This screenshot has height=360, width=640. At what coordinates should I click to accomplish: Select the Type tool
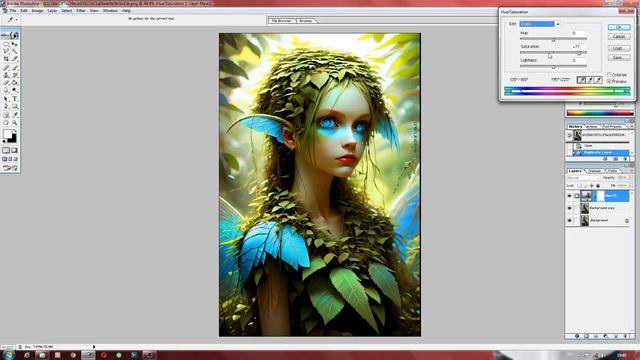[x=15, y=99]
